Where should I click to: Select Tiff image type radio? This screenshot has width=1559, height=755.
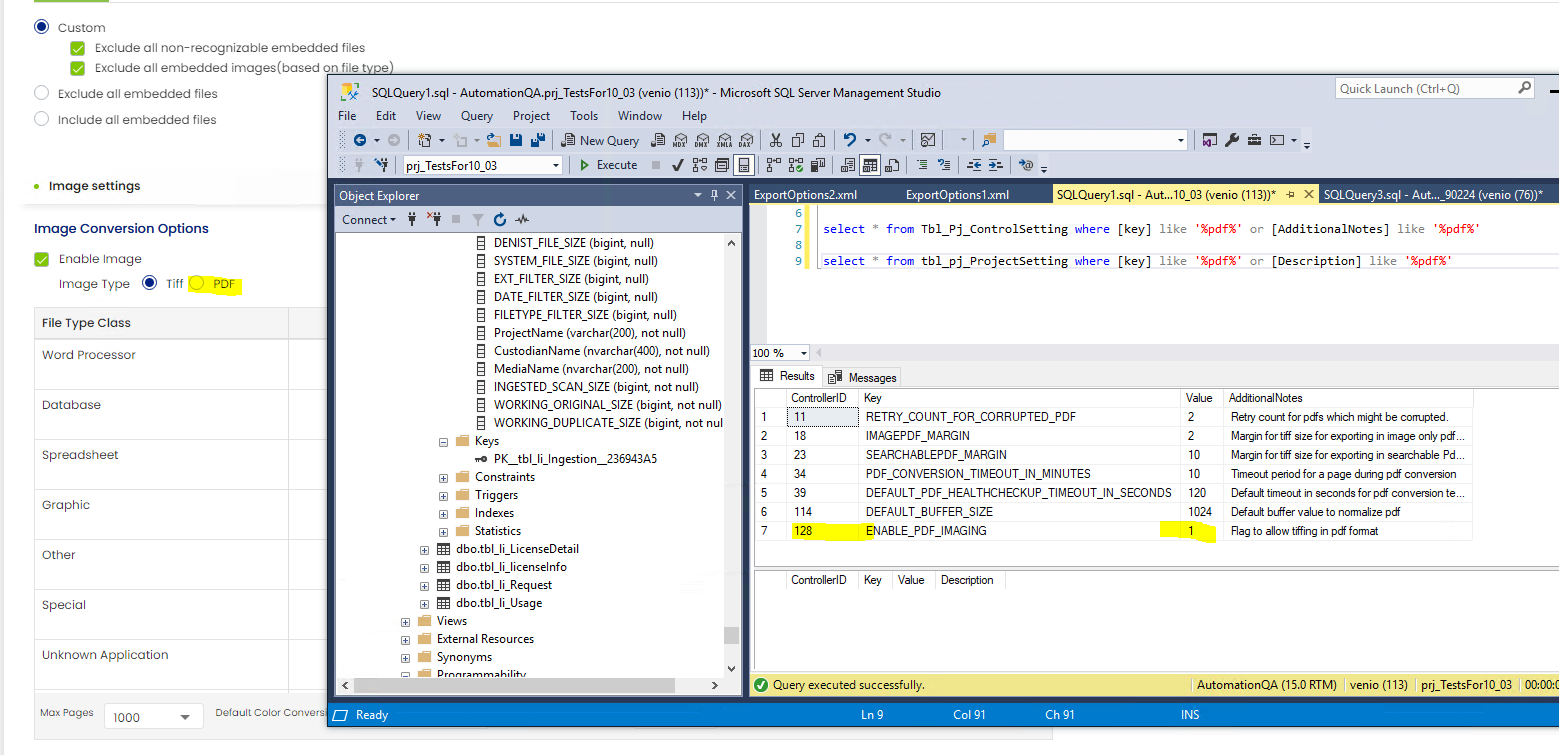[149, 283]
